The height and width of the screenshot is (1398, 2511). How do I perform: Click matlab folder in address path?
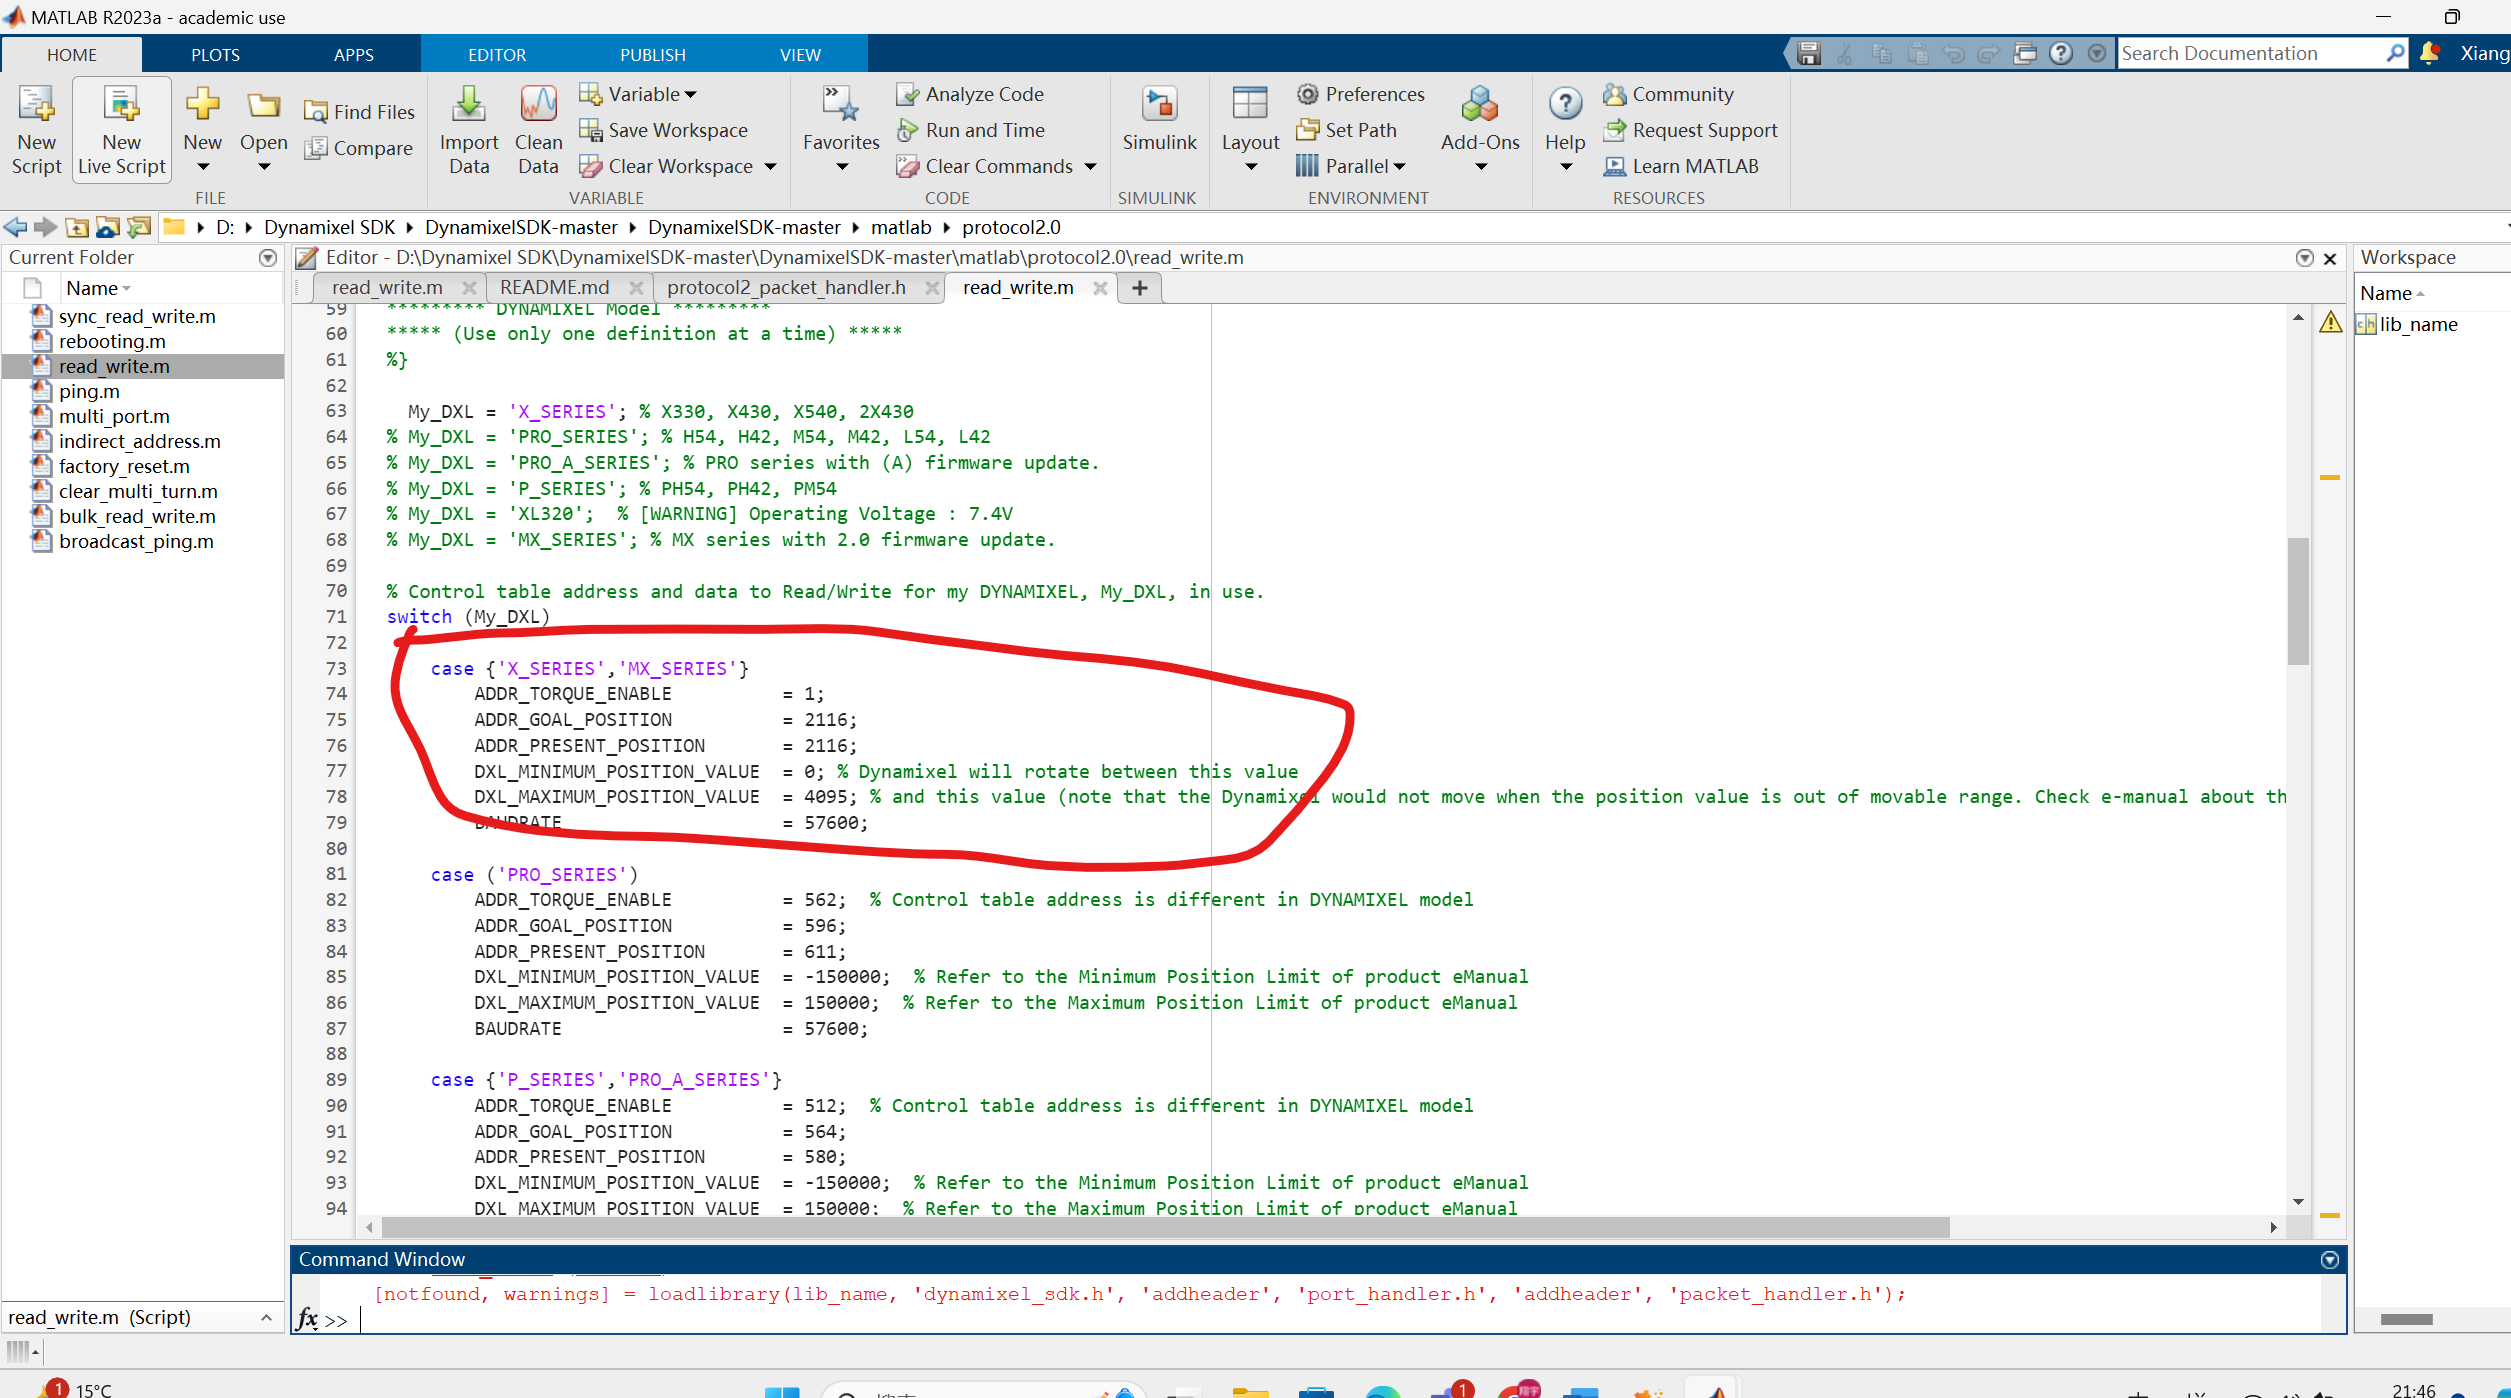click(x=901, y=227)
